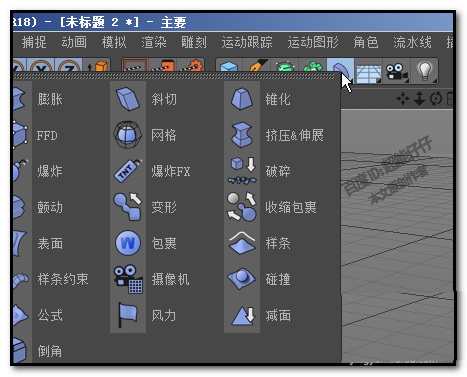Screen dimensions: 467x377
Task: Select the 样条约束 deformer icon
Action: coord(21,281)
